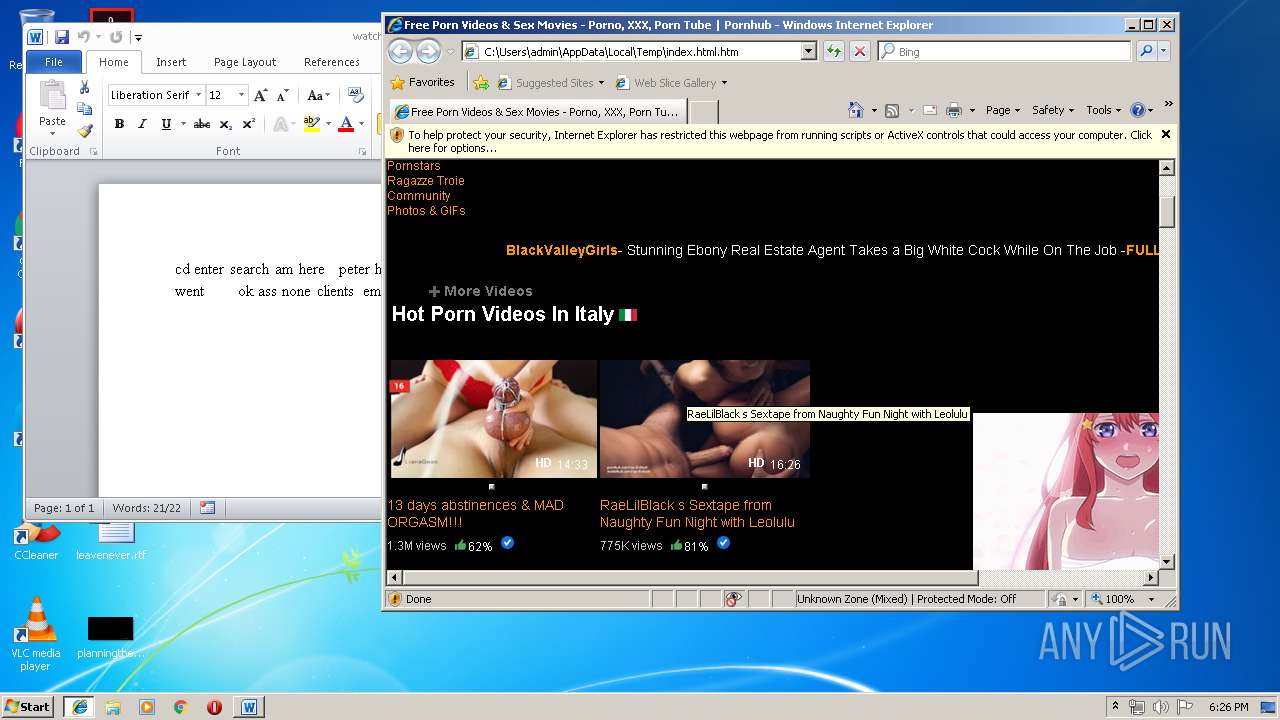Grow font size in Word ribbon

pos(260,95)
